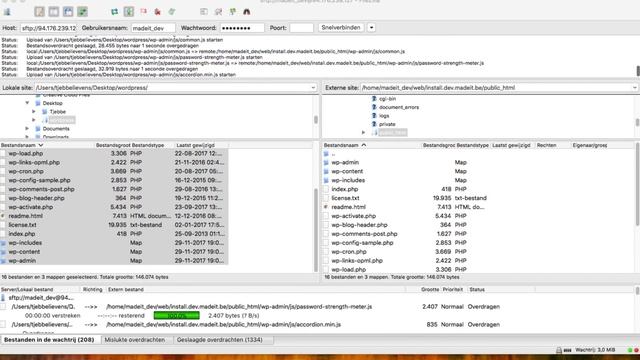Click the Snelverbinden button

pyautogui.click(x=341, y=28)
